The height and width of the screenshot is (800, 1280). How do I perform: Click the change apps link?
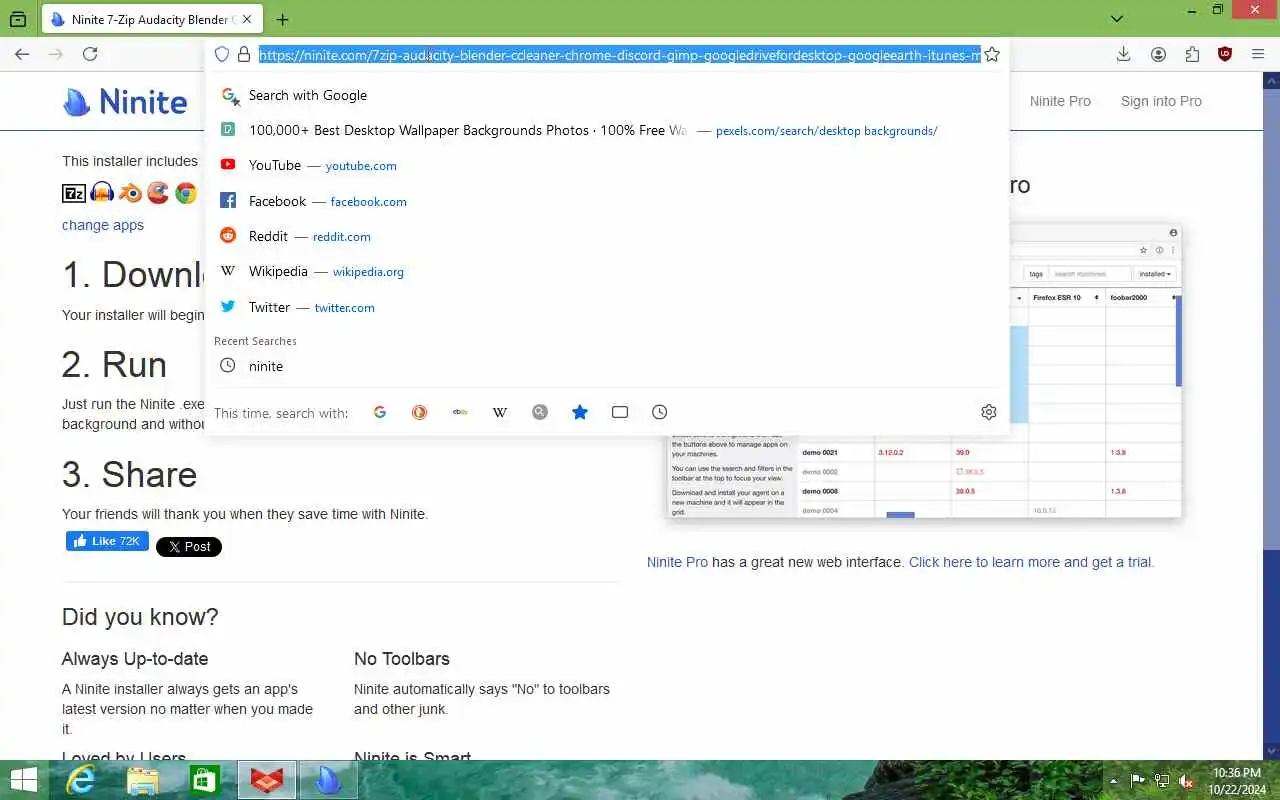[103, 225]
